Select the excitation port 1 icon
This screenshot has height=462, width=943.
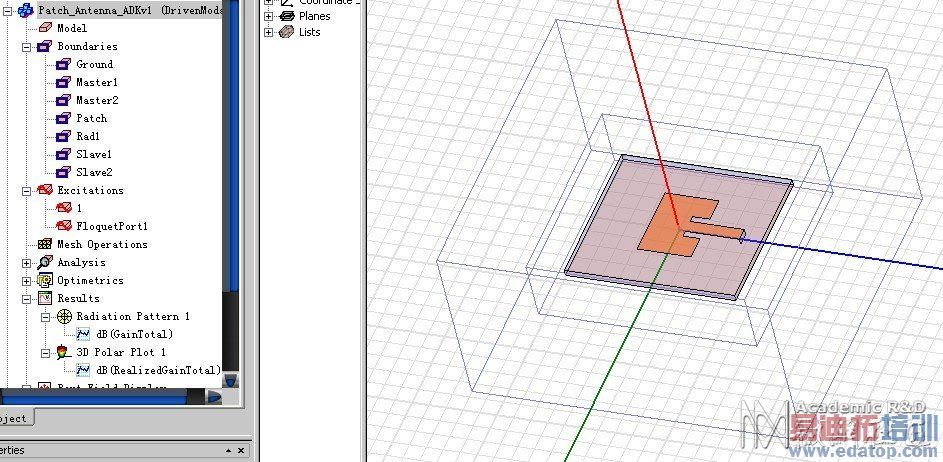[x=64, y=208]
